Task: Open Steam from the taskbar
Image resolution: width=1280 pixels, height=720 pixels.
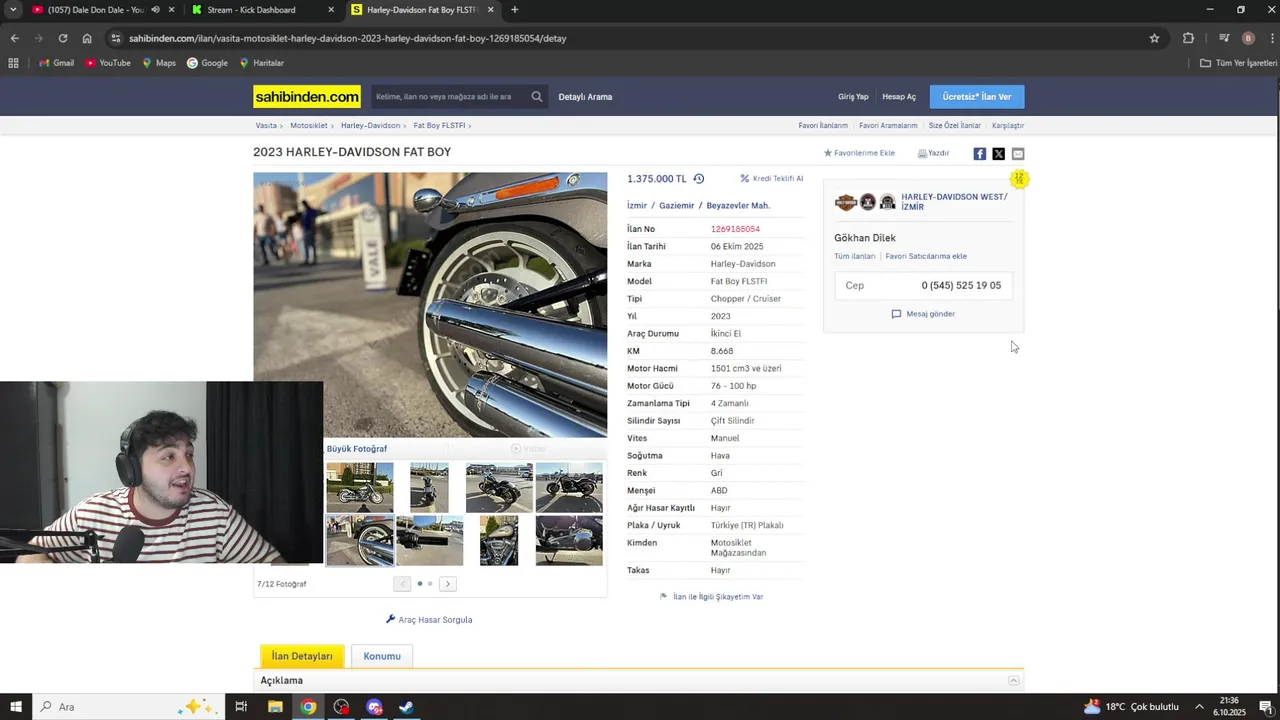Action: tap(407, 707)
